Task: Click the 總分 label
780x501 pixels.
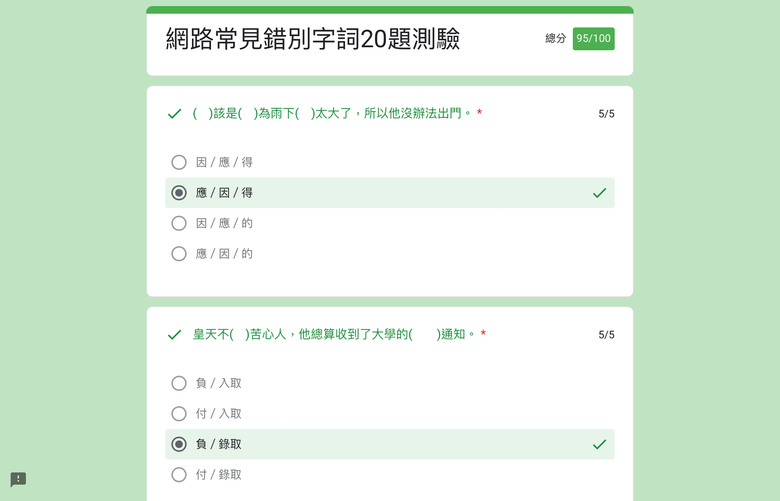Action: (x=556, y=38)
